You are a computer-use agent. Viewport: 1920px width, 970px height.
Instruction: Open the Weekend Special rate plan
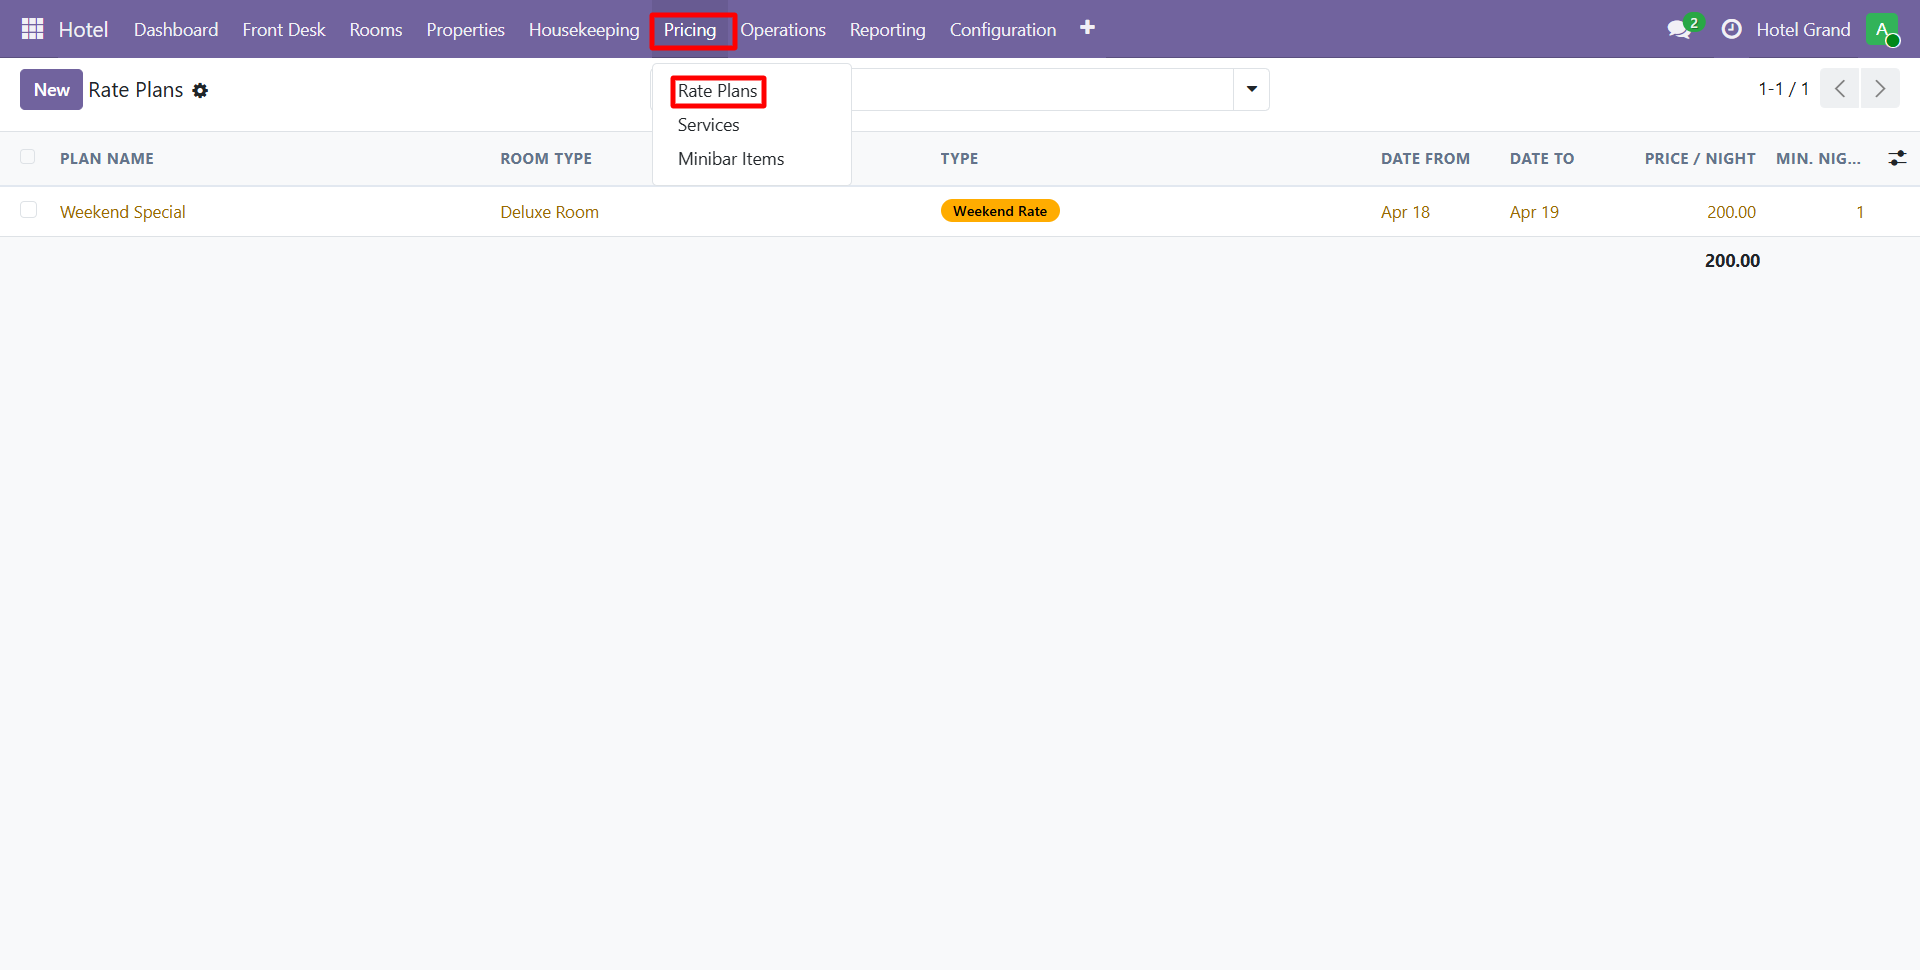[x=123, y=212]
